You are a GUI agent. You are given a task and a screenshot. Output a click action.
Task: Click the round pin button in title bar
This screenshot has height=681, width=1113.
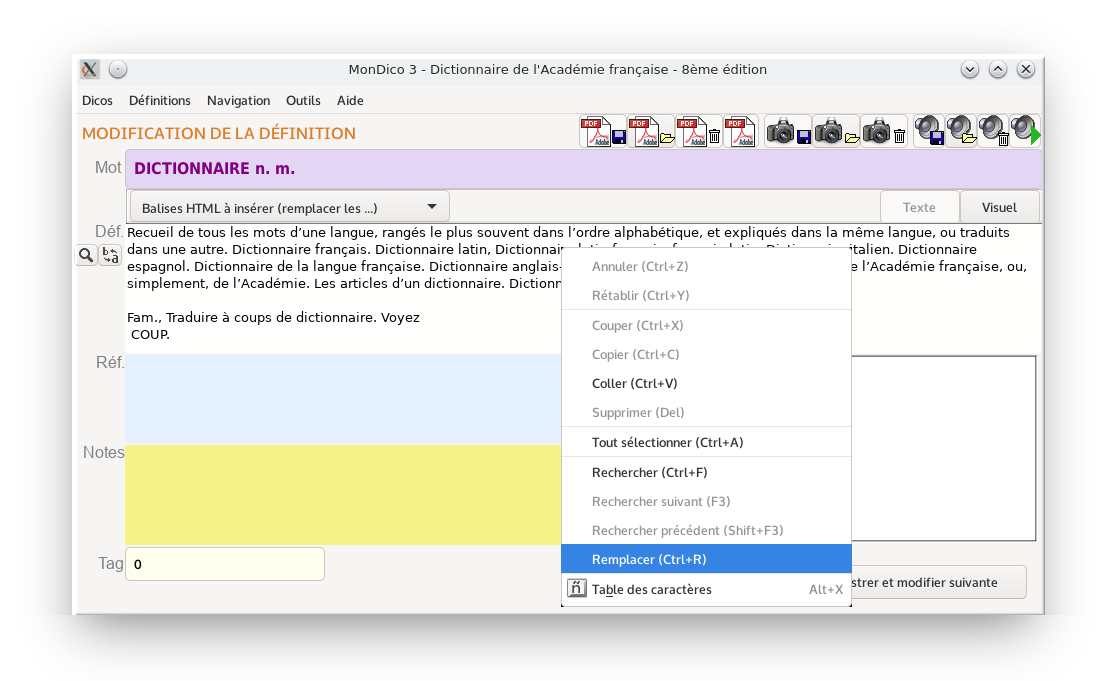(x=118, y=69)
